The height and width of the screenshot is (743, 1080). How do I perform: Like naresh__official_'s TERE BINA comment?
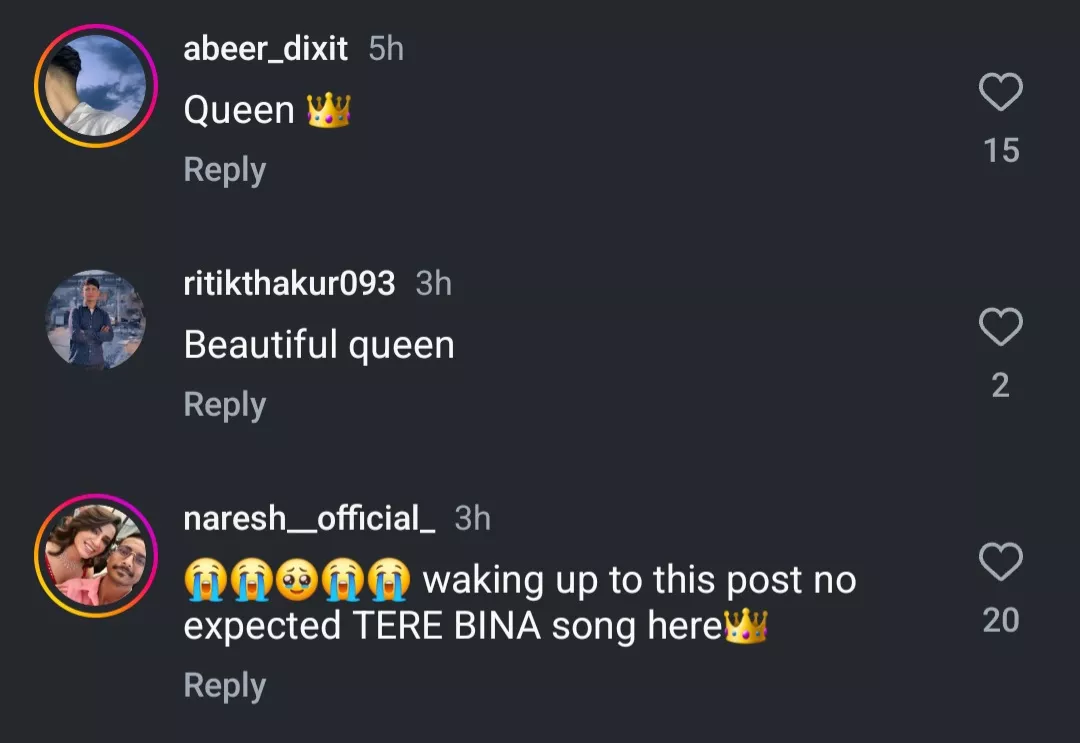click(x=1000, y=563)
